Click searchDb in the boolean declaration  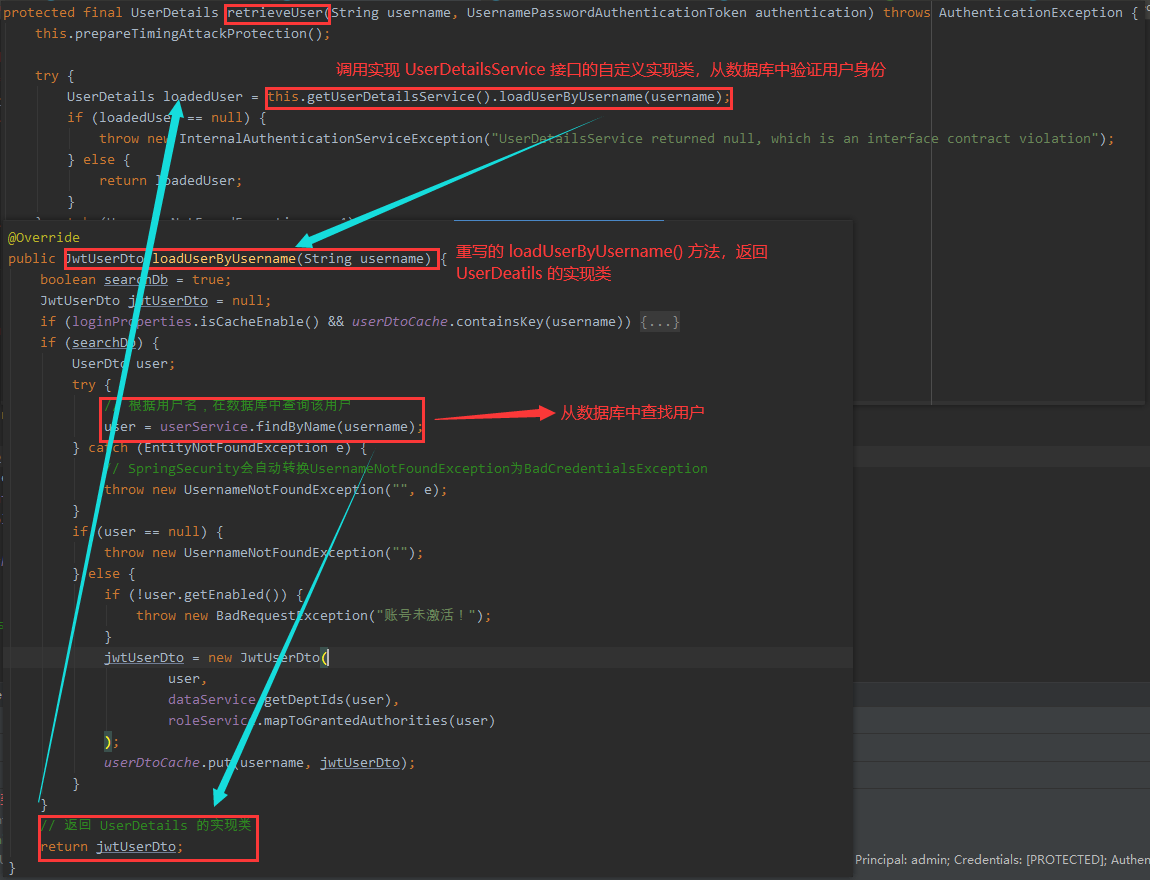tap(136, 280)
